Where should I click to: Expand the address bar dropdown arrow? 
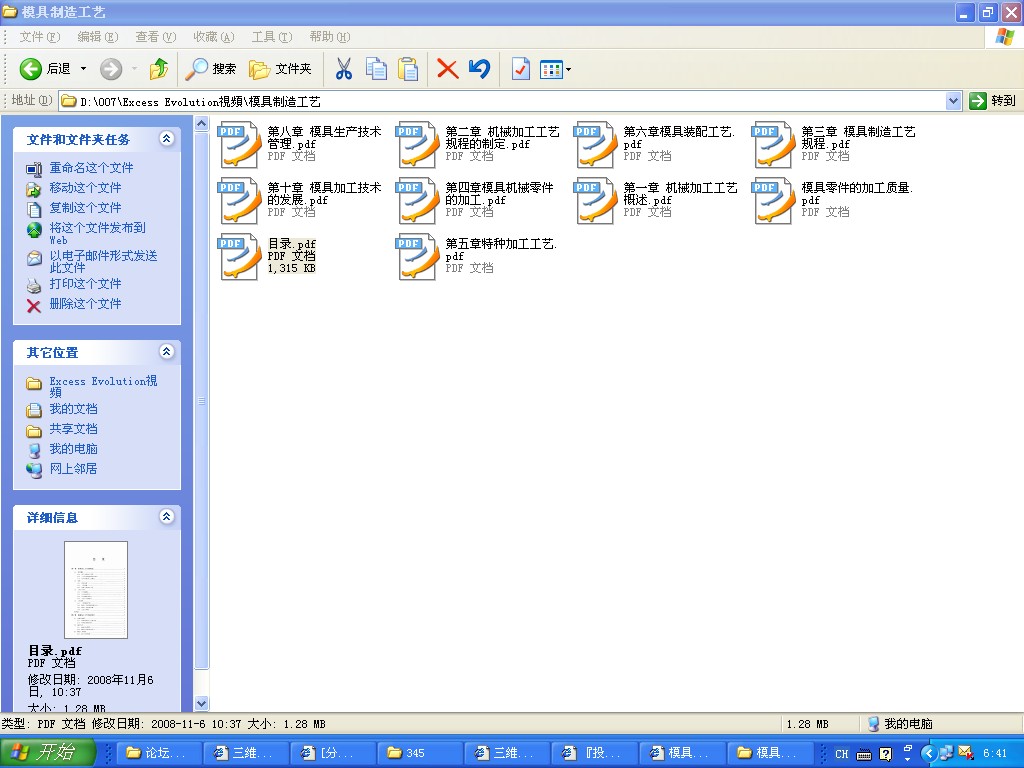953,101
